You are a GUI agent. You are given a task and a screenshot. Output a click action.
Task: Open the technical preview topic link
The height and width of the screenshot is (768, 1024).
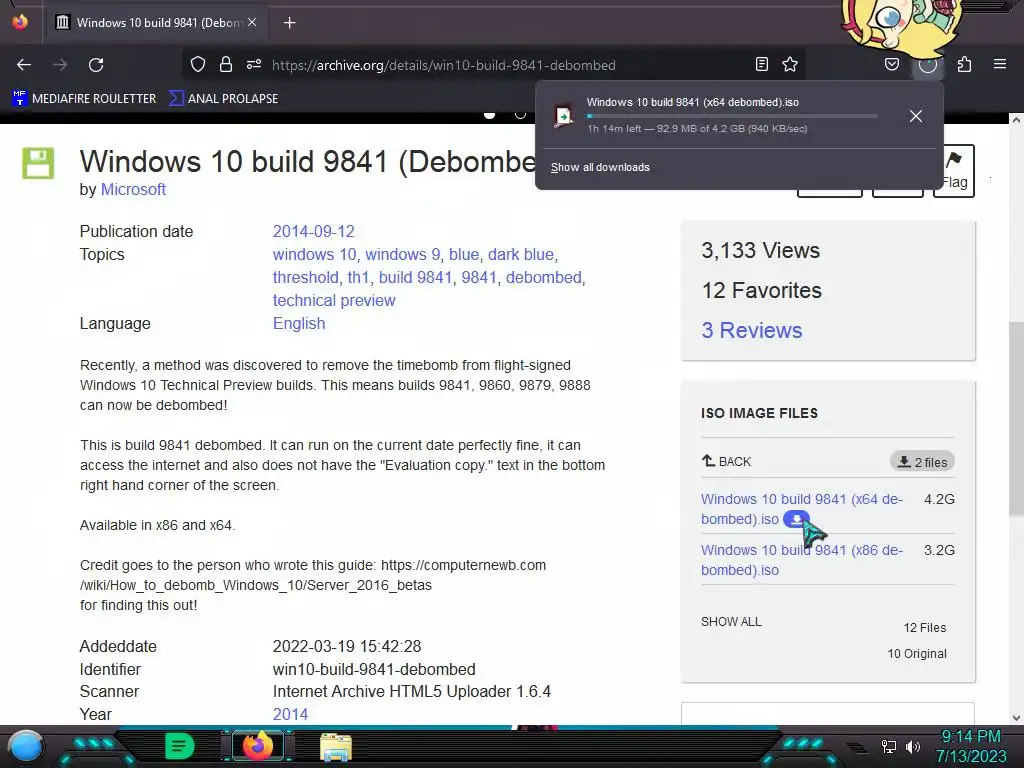[x=334, y=300]
